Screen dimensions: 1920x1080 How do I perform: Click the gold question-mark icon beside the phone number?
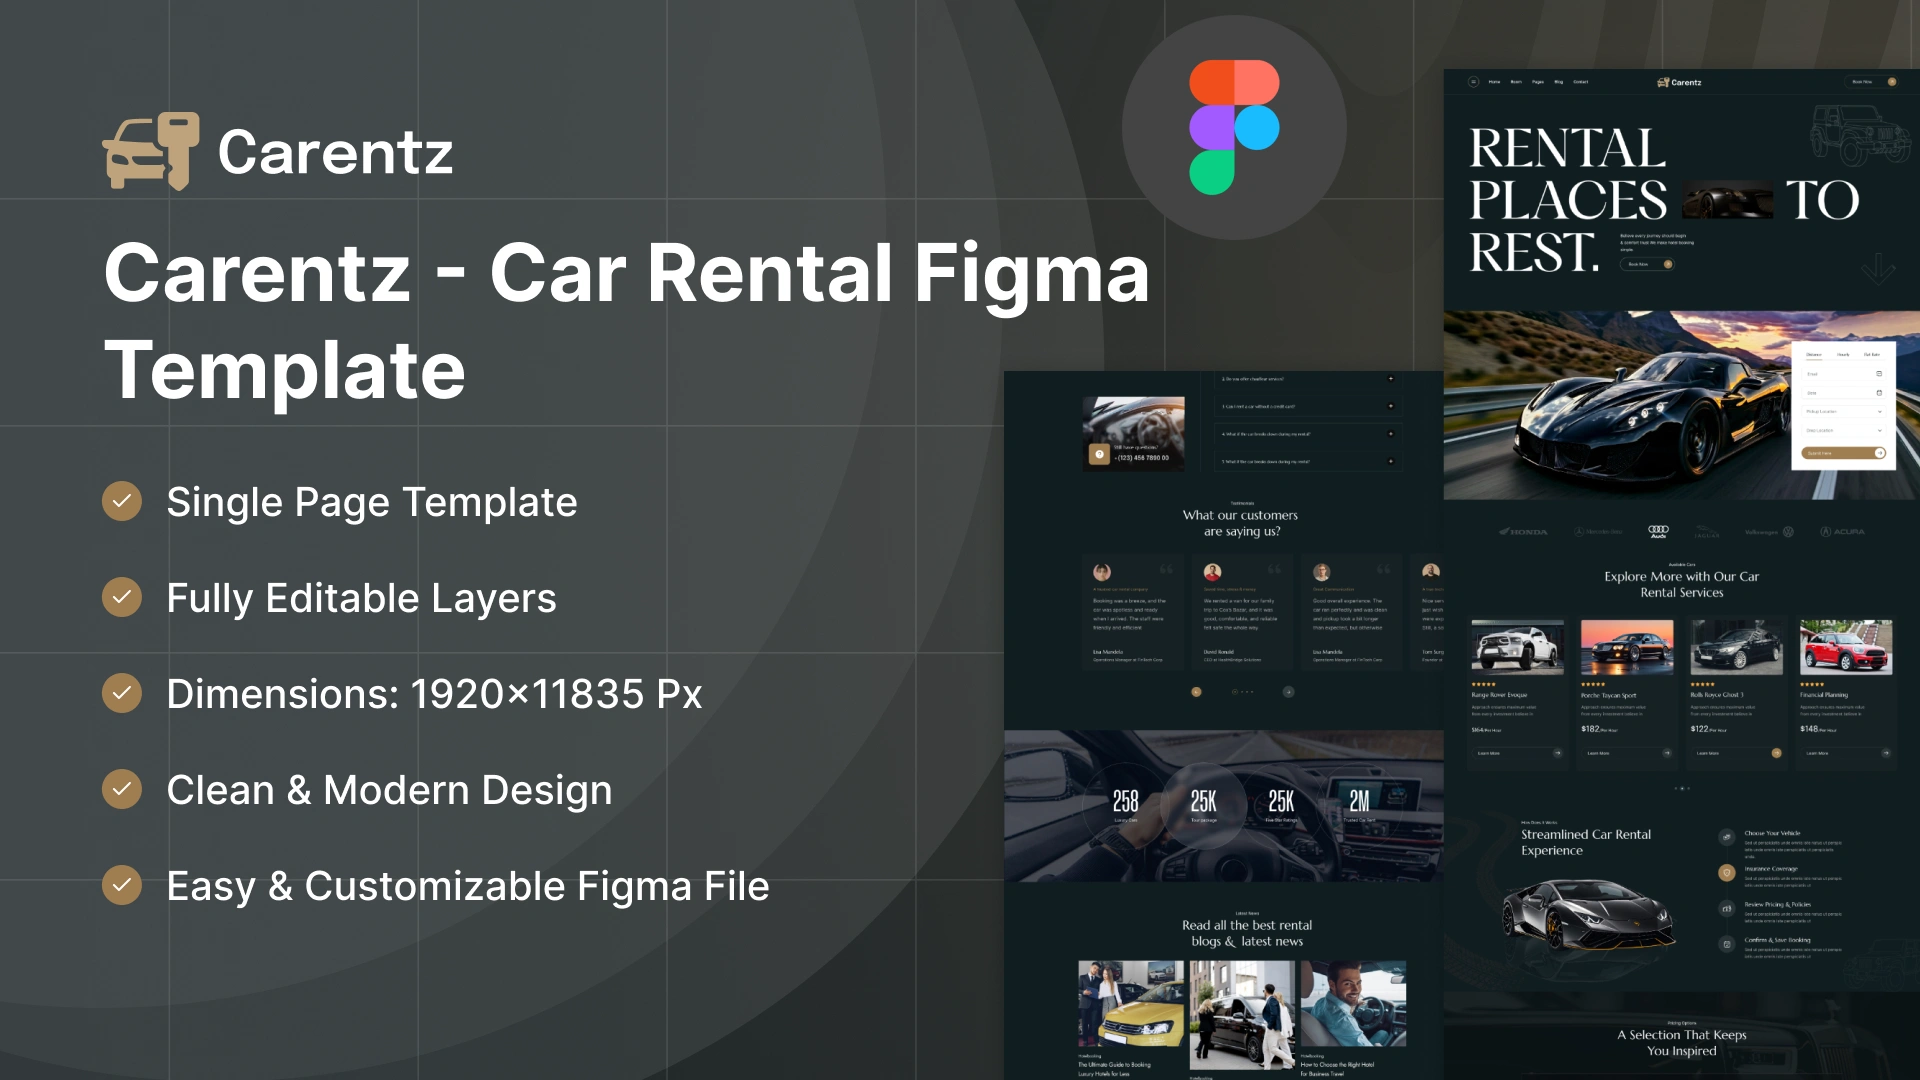coord(1100,455)
